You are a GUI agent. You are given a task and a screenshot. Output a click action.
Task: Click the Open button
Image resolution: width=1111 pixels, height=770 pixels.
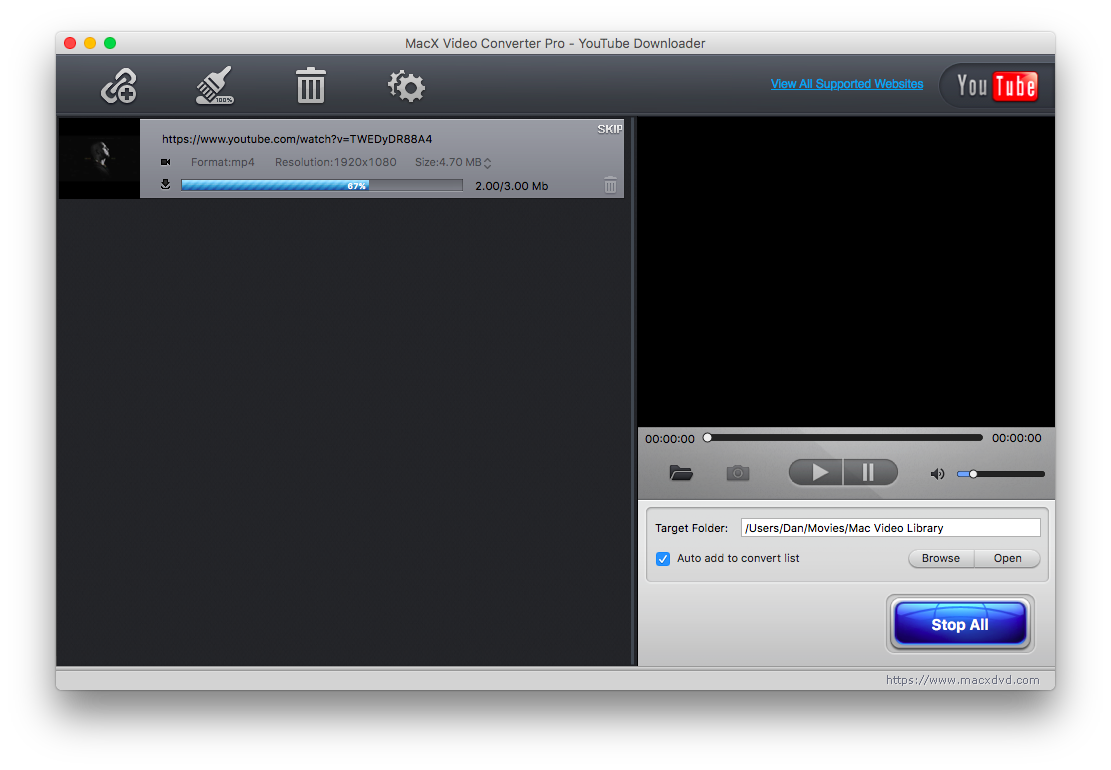click(1008, 558)
